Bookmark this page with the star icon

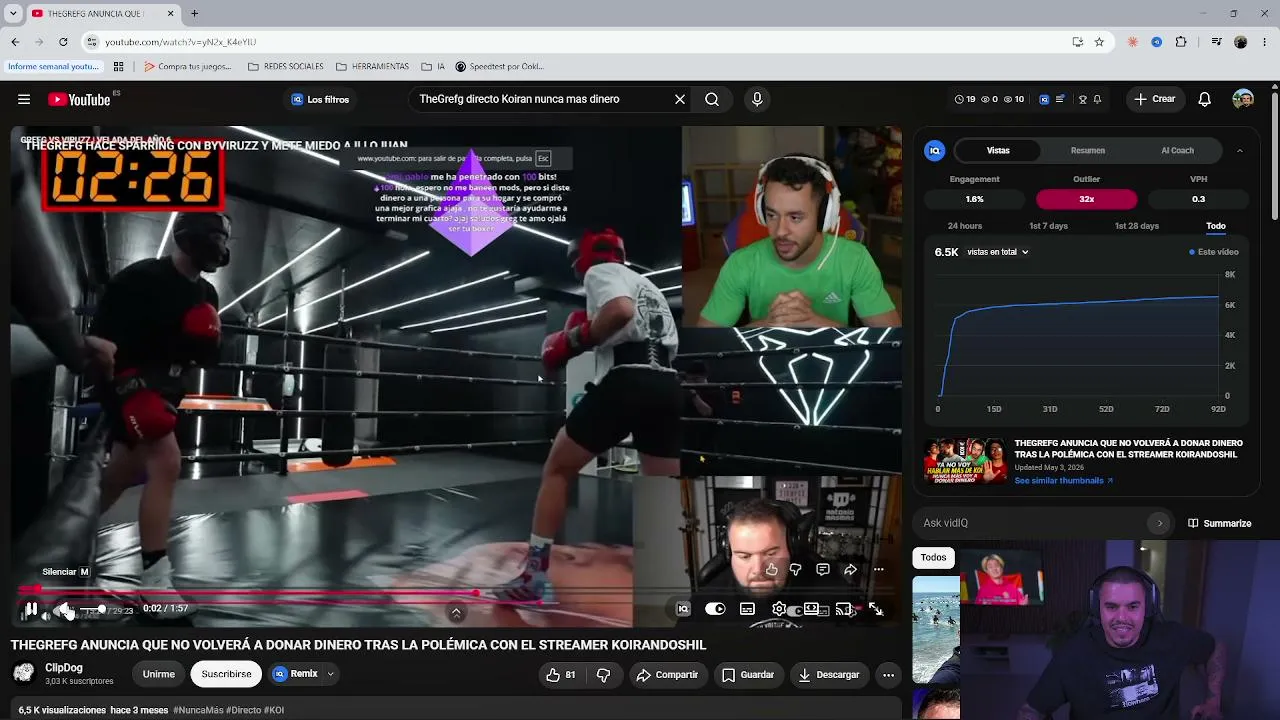pos(1099,42)
